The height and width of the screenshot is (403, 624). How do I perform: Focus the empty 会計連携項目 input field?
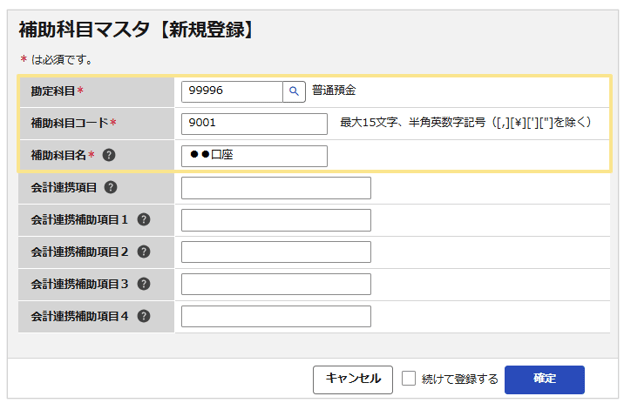click(x=276, y=188)
